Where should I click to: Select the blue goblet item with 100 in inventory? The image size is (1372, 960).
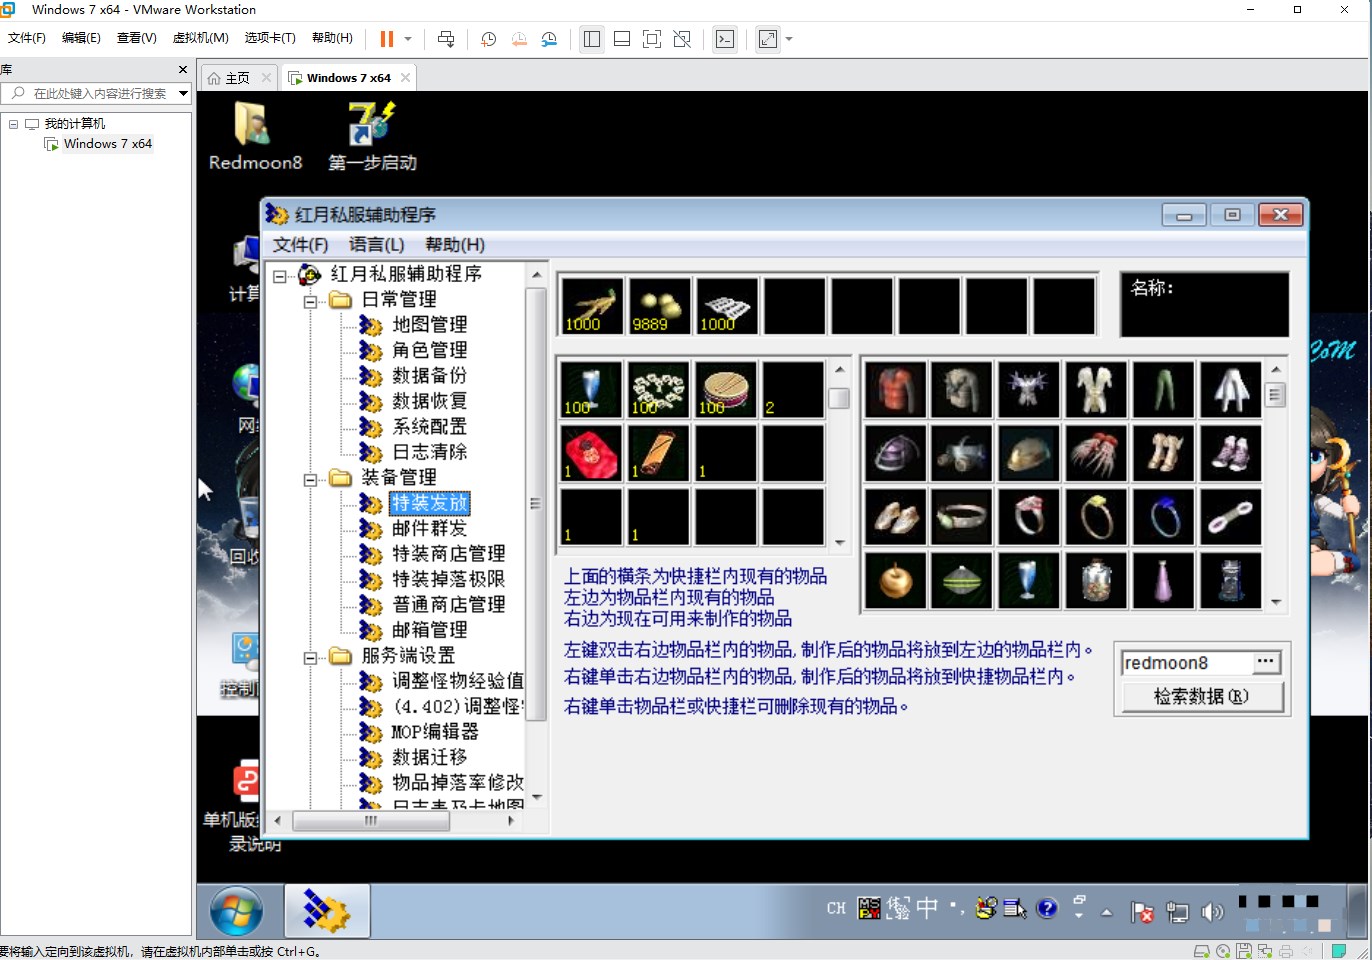tap(590, 389)
